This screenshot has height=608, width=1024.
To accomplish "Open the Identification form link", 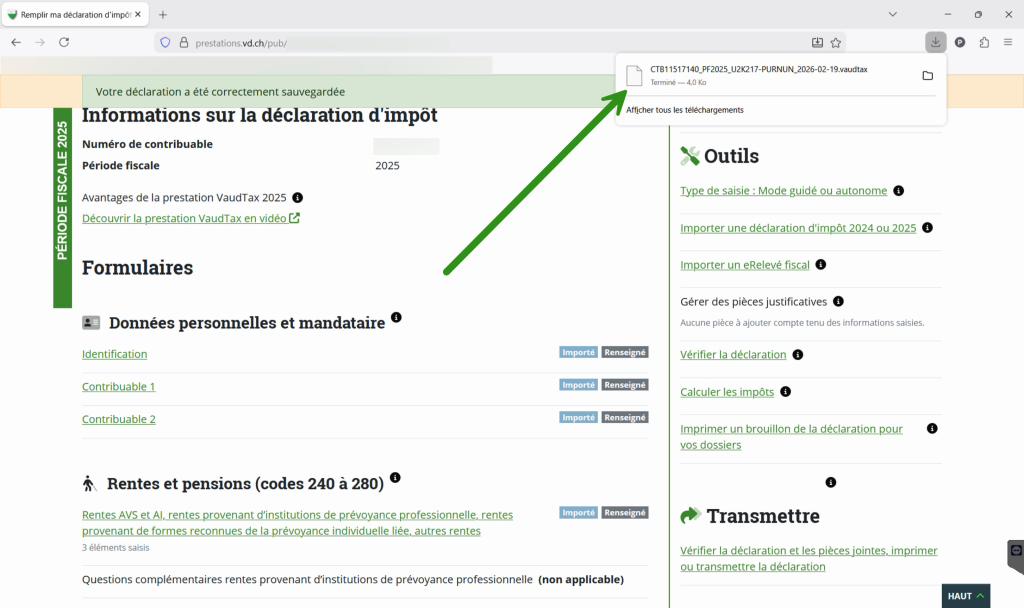I will (114, 354).
